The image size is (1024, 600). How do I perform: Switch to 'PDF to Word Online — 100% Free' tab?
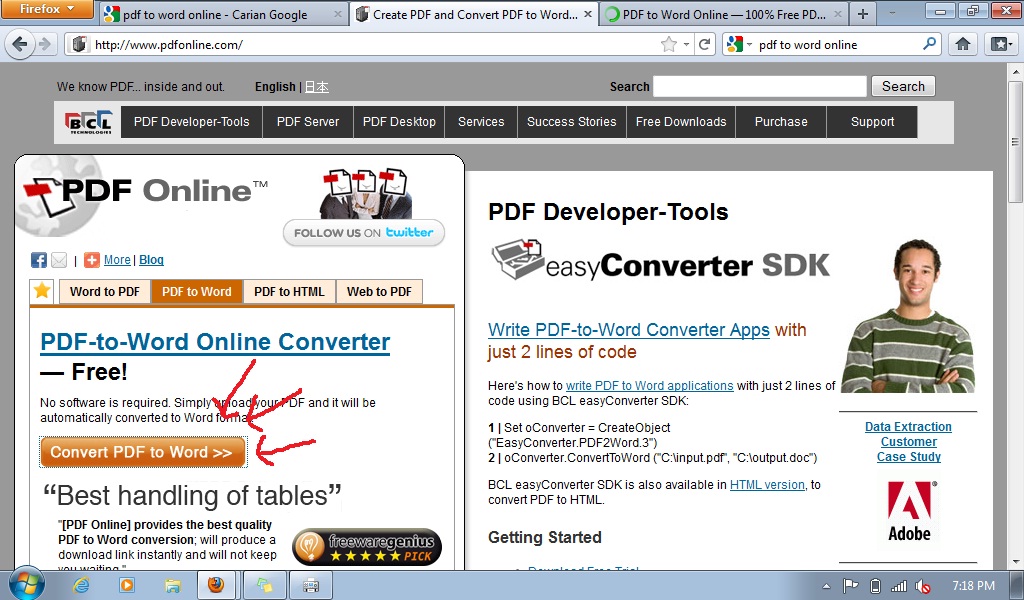(724, 14)
